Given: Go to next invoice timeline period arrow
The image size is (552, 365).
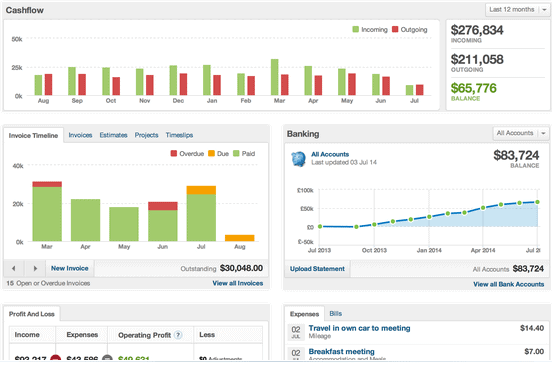Looking at the screenshot, I should pyautogui.click(x=35, y=269).
